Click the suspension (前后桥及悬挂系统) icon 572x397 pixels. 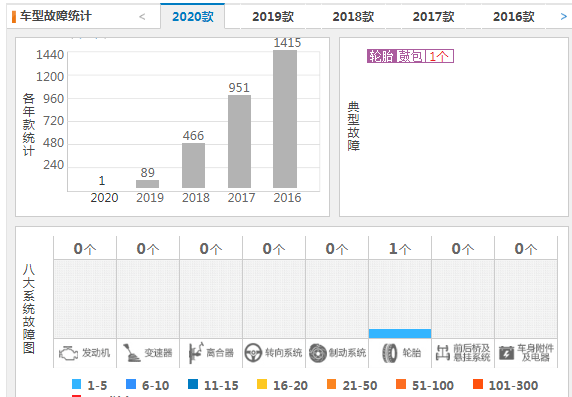443,353
